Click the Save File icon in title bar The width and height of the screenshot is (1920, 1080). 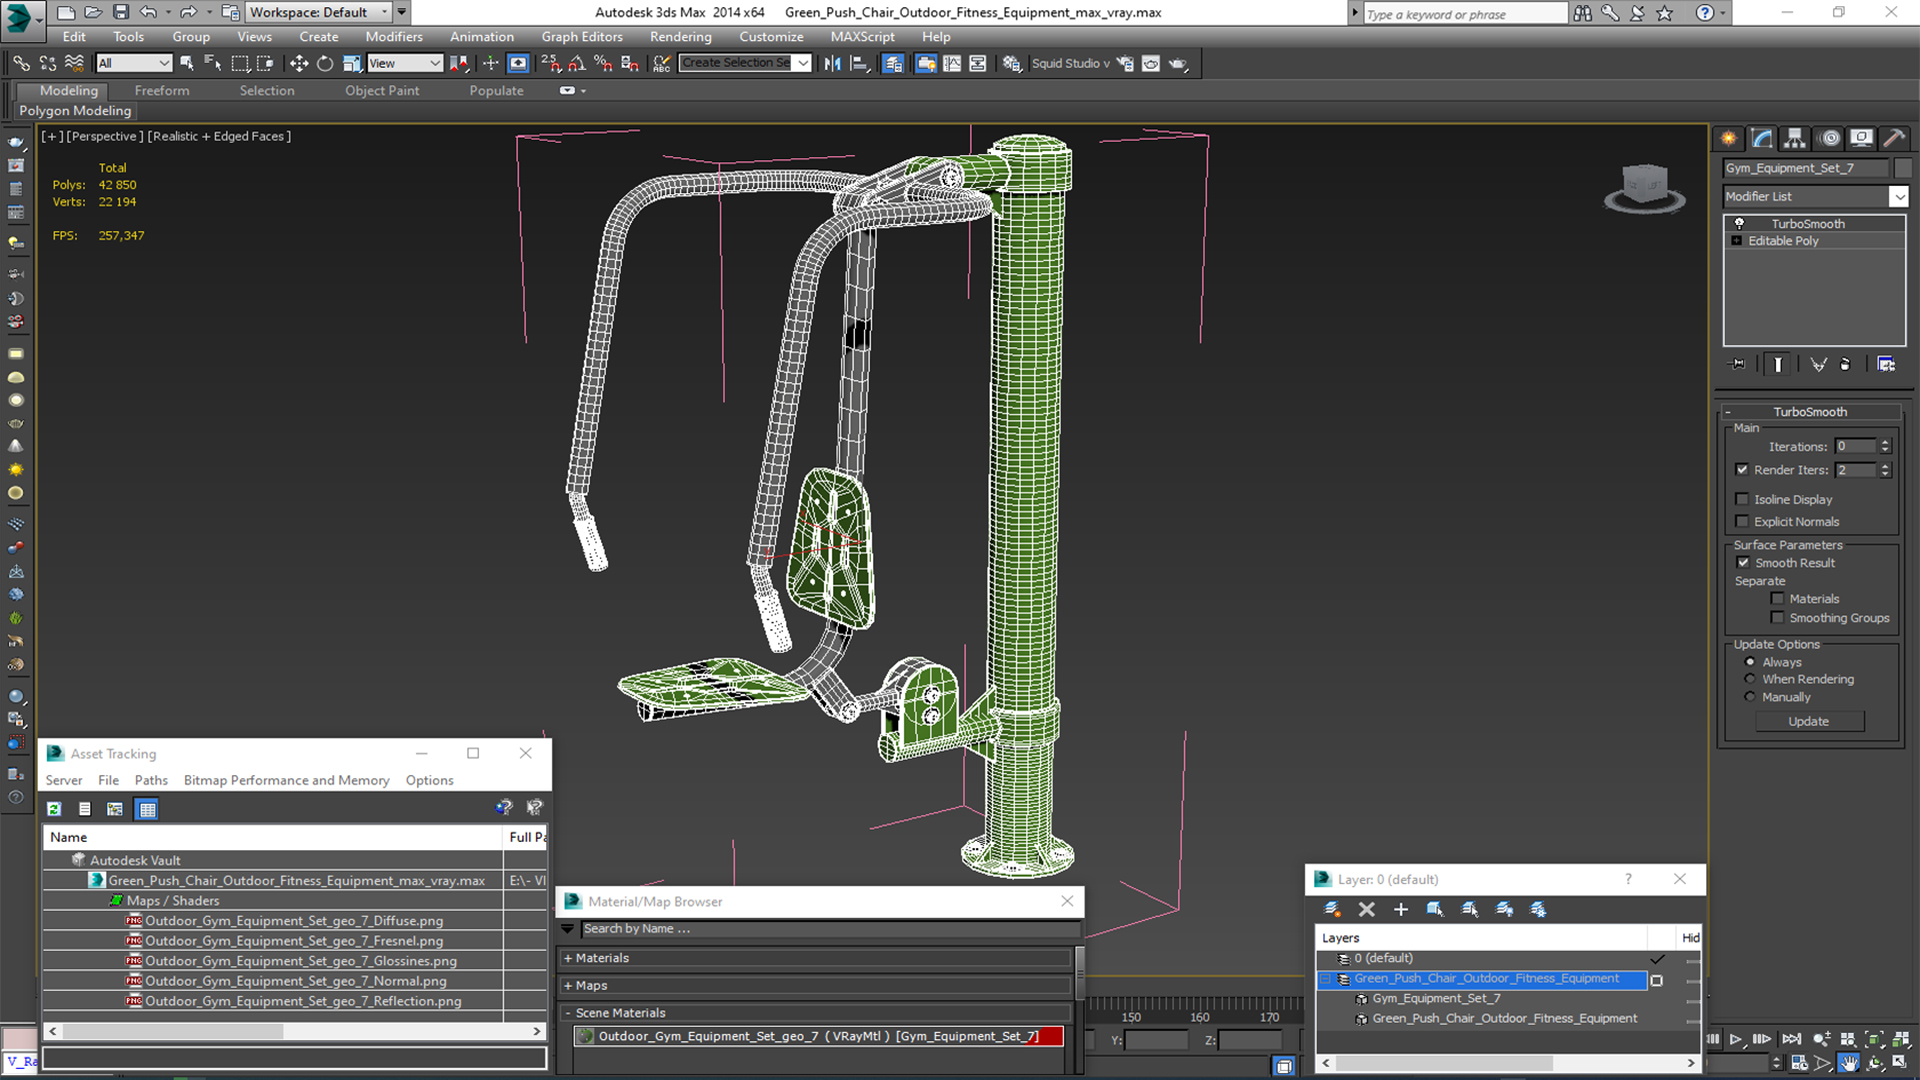pos(121,12)
